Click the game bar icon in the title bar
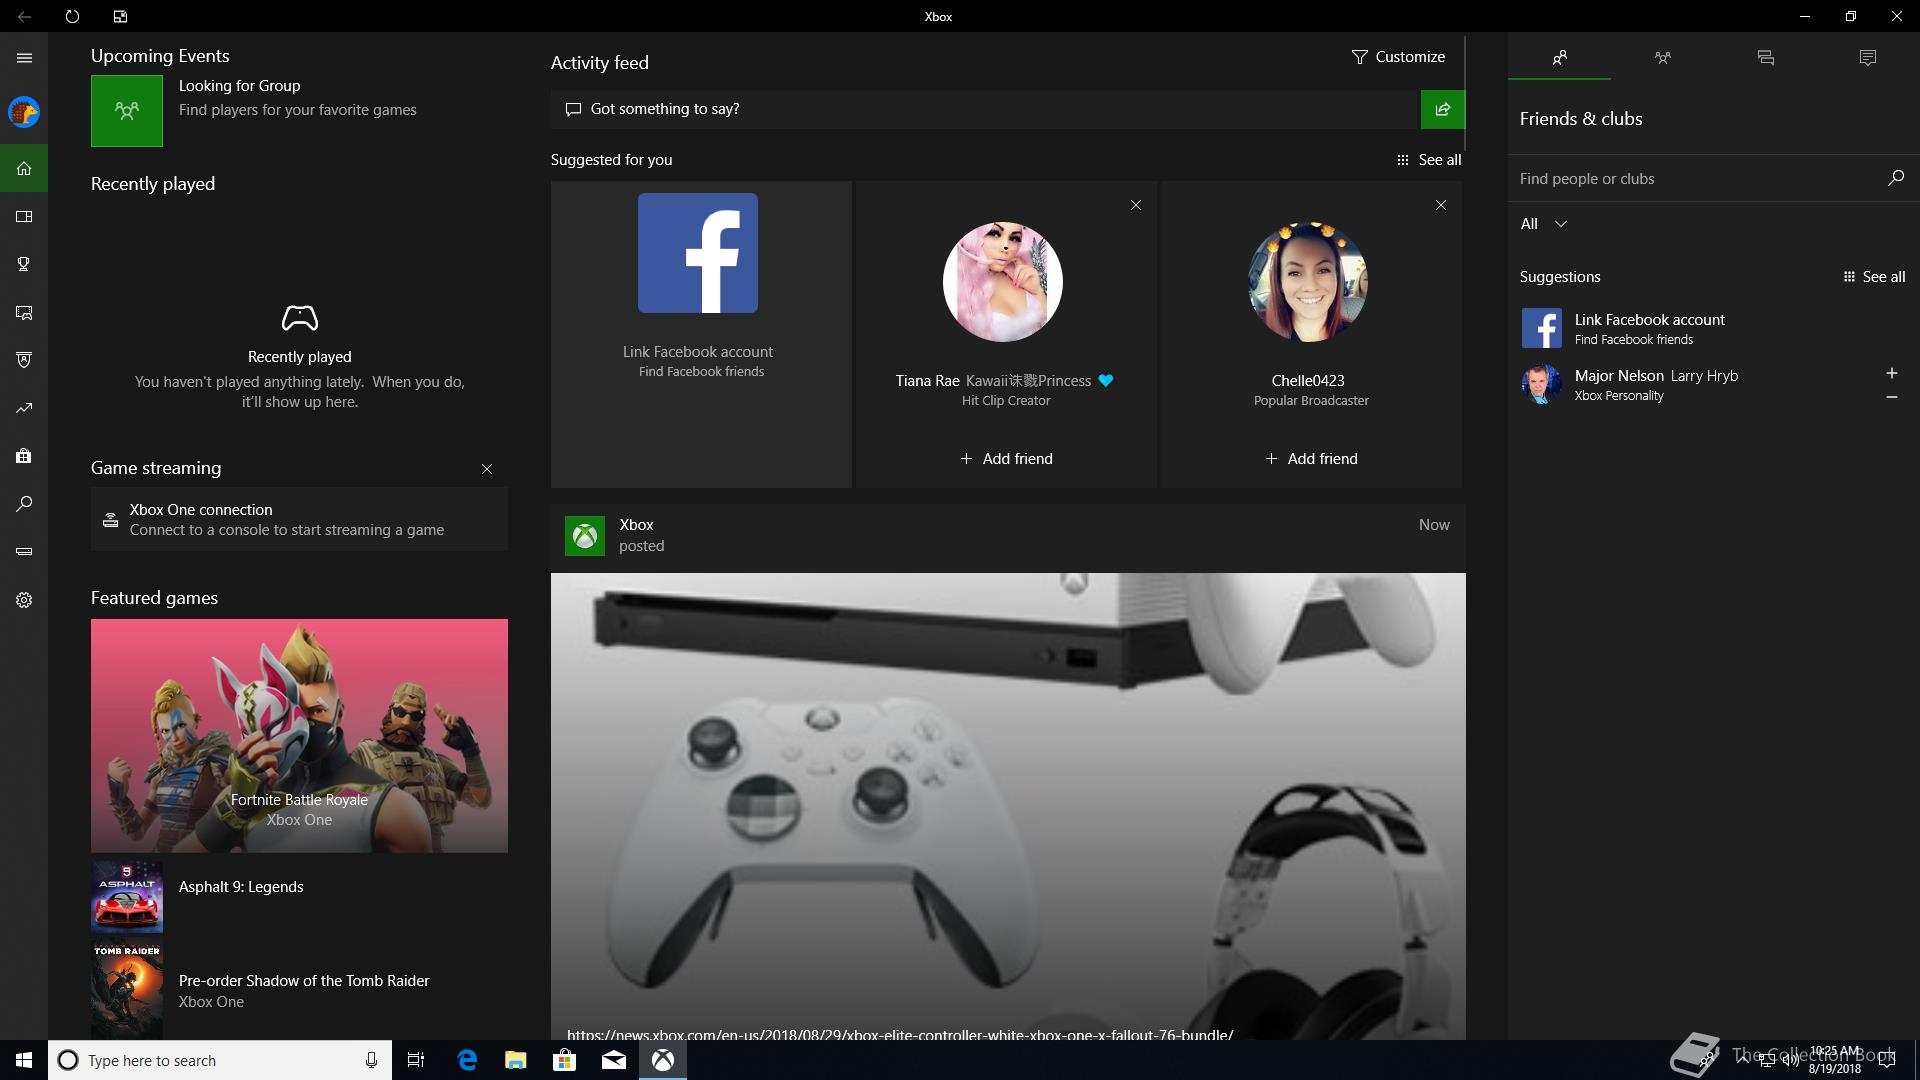Screen dimensions: 1920x1080 pyautogui.click(x=120, y=16)
